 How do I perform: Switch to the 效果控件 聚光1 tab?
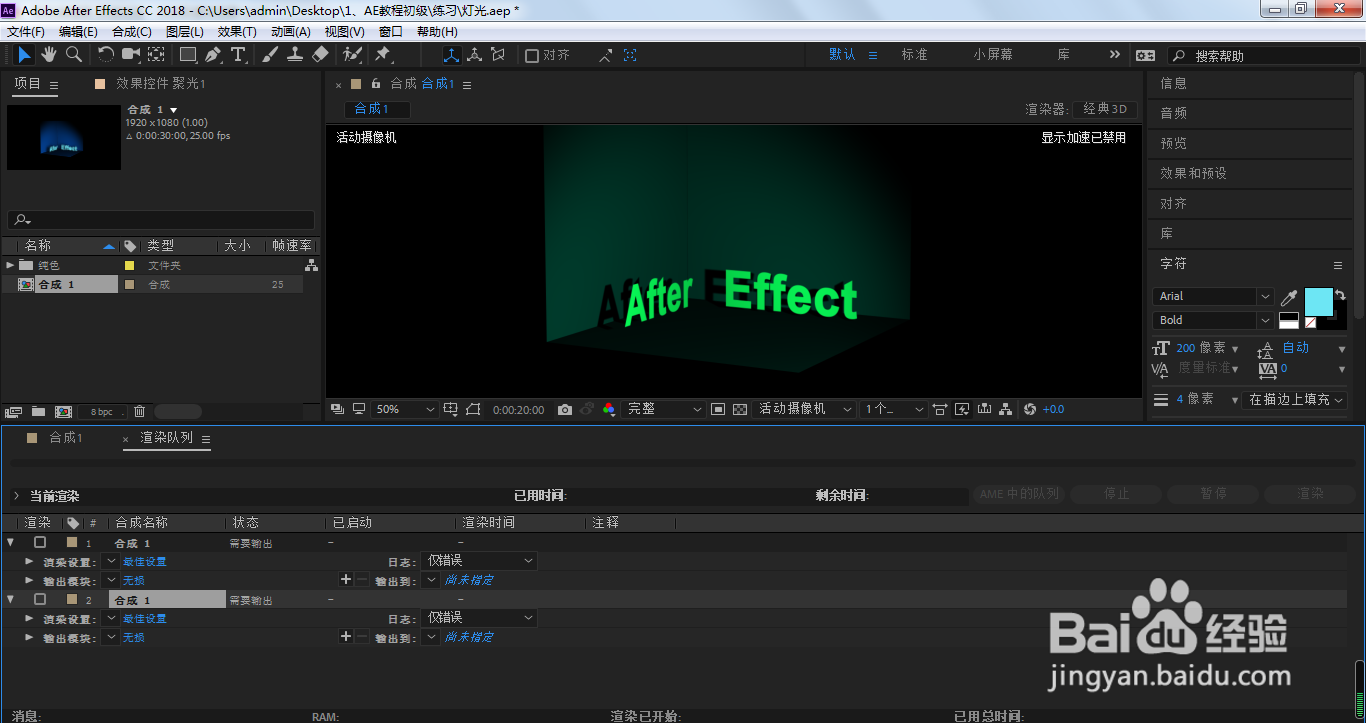point(160,84)
